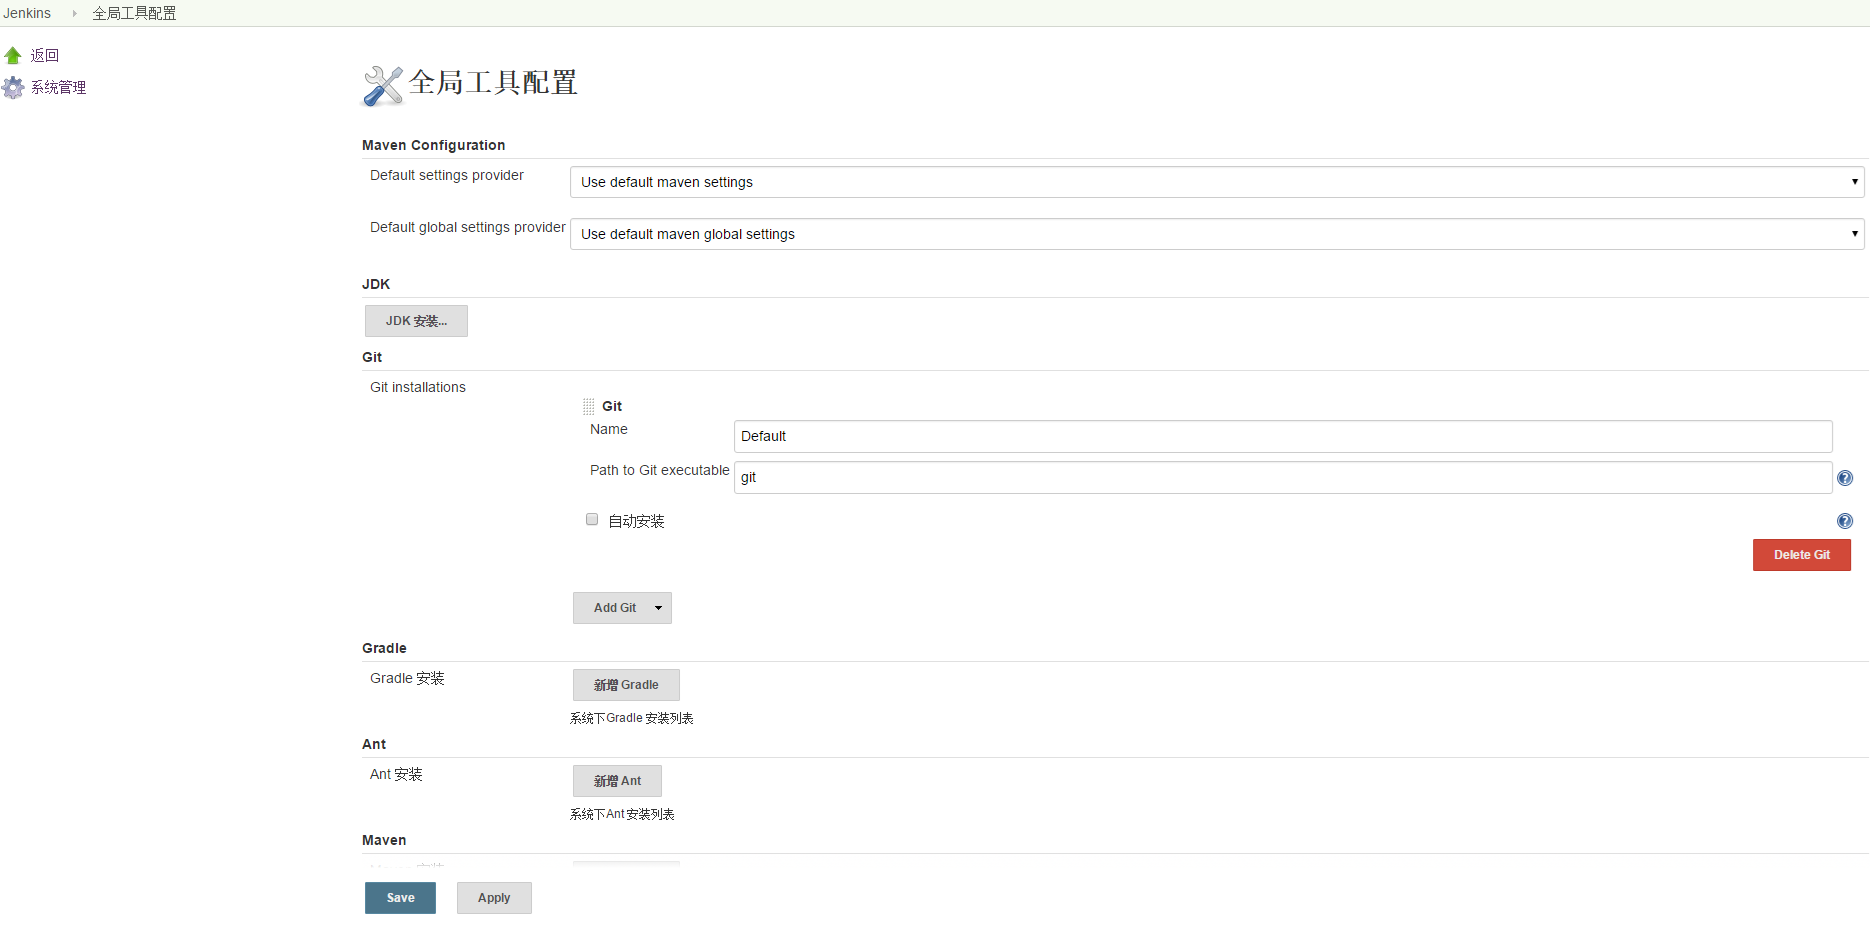Click the JDK section heading
This screenshot has width=1870, height=925.
click(376, 284)
